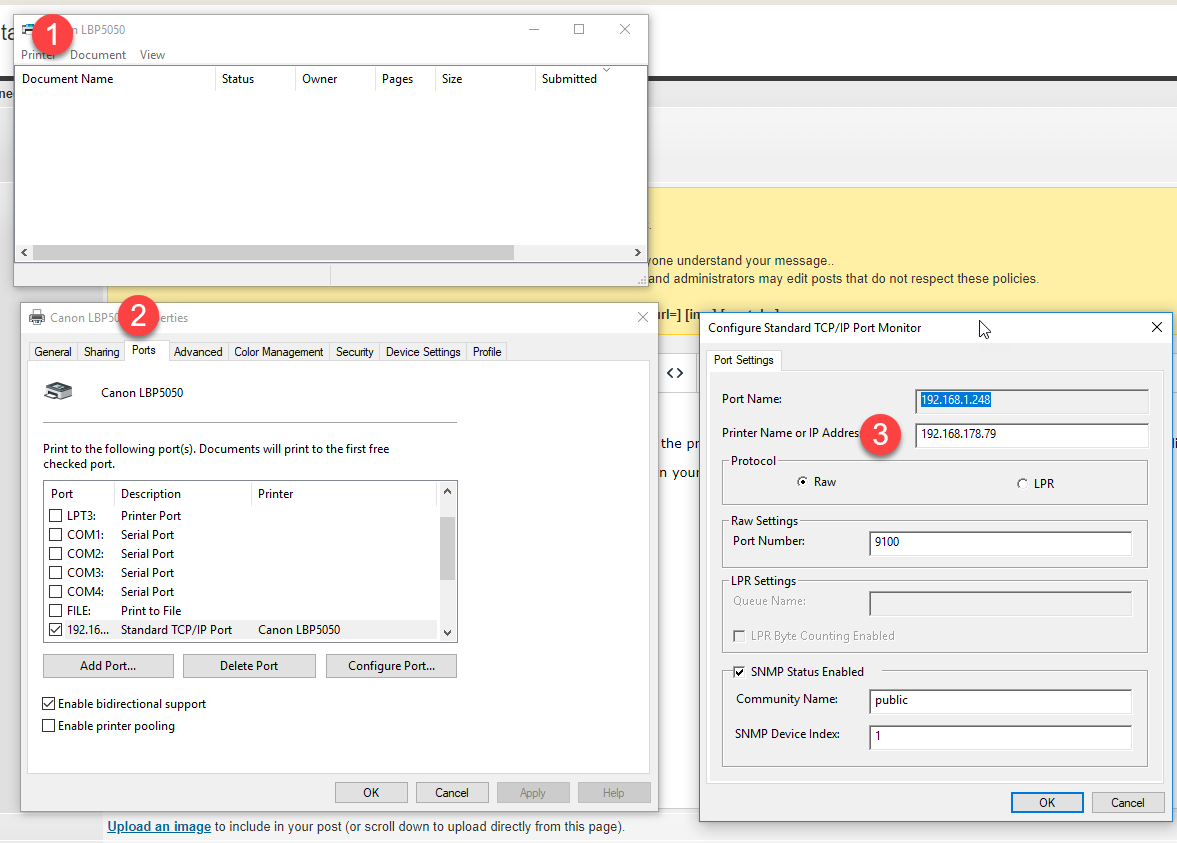Check the COM1: serial port checkbox

[x=56, y=534]
